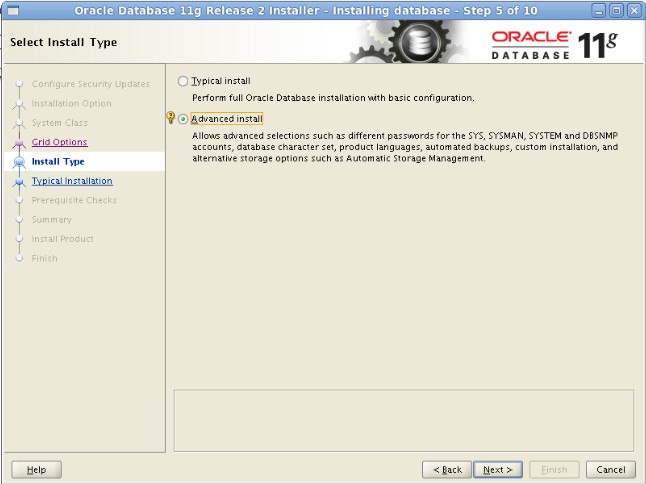This screenshot has height=484, width=646.
Task: Click the Installation Option step label
Action: 71,103
